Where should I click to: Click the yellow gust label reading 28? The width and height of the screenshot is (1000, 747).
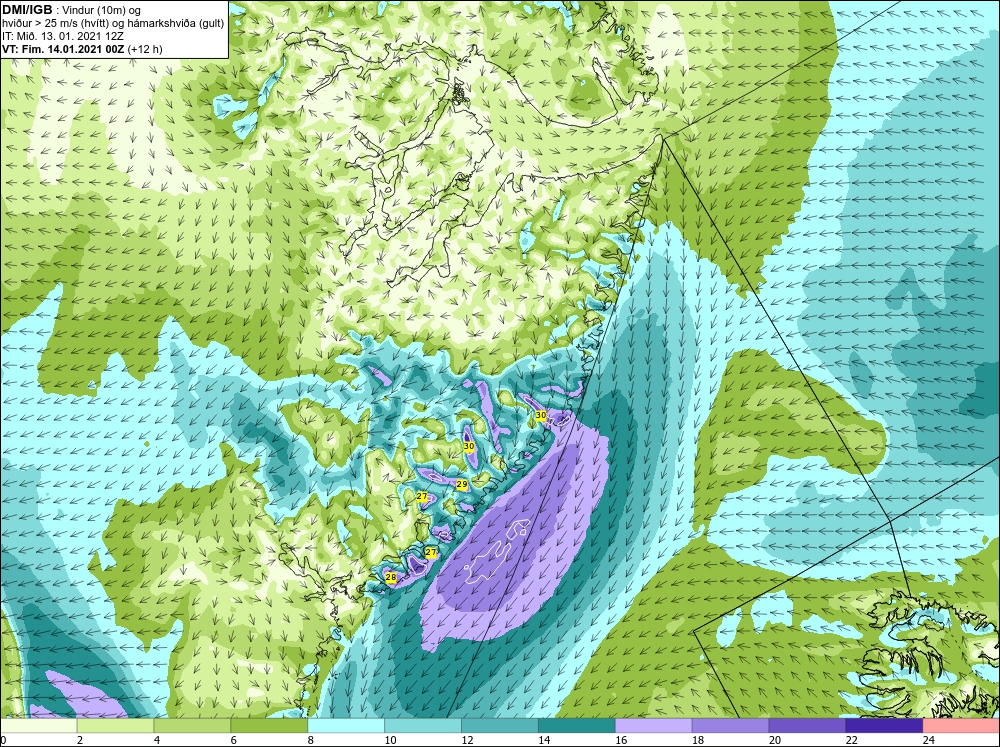(x=391, y=577)
